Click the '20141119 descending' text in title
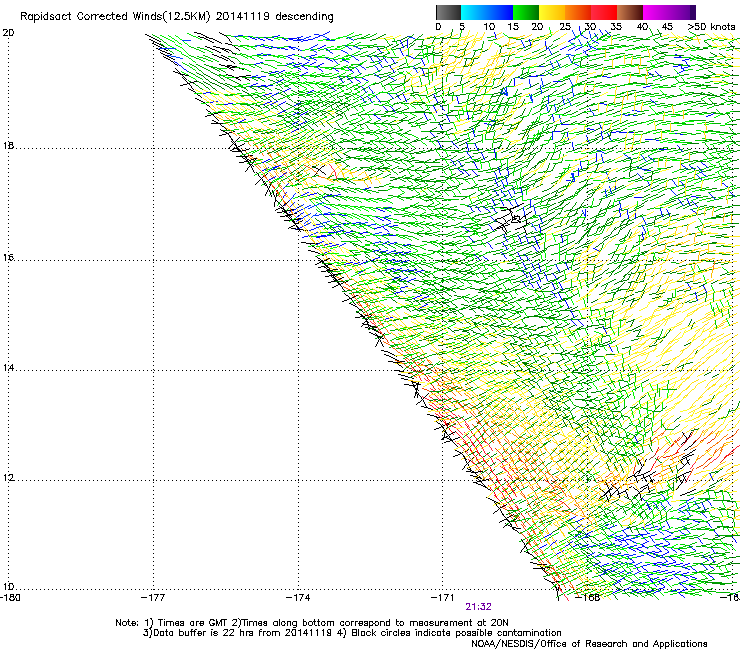This screenshot has width=740, height=650. click(x=275, y=17)
